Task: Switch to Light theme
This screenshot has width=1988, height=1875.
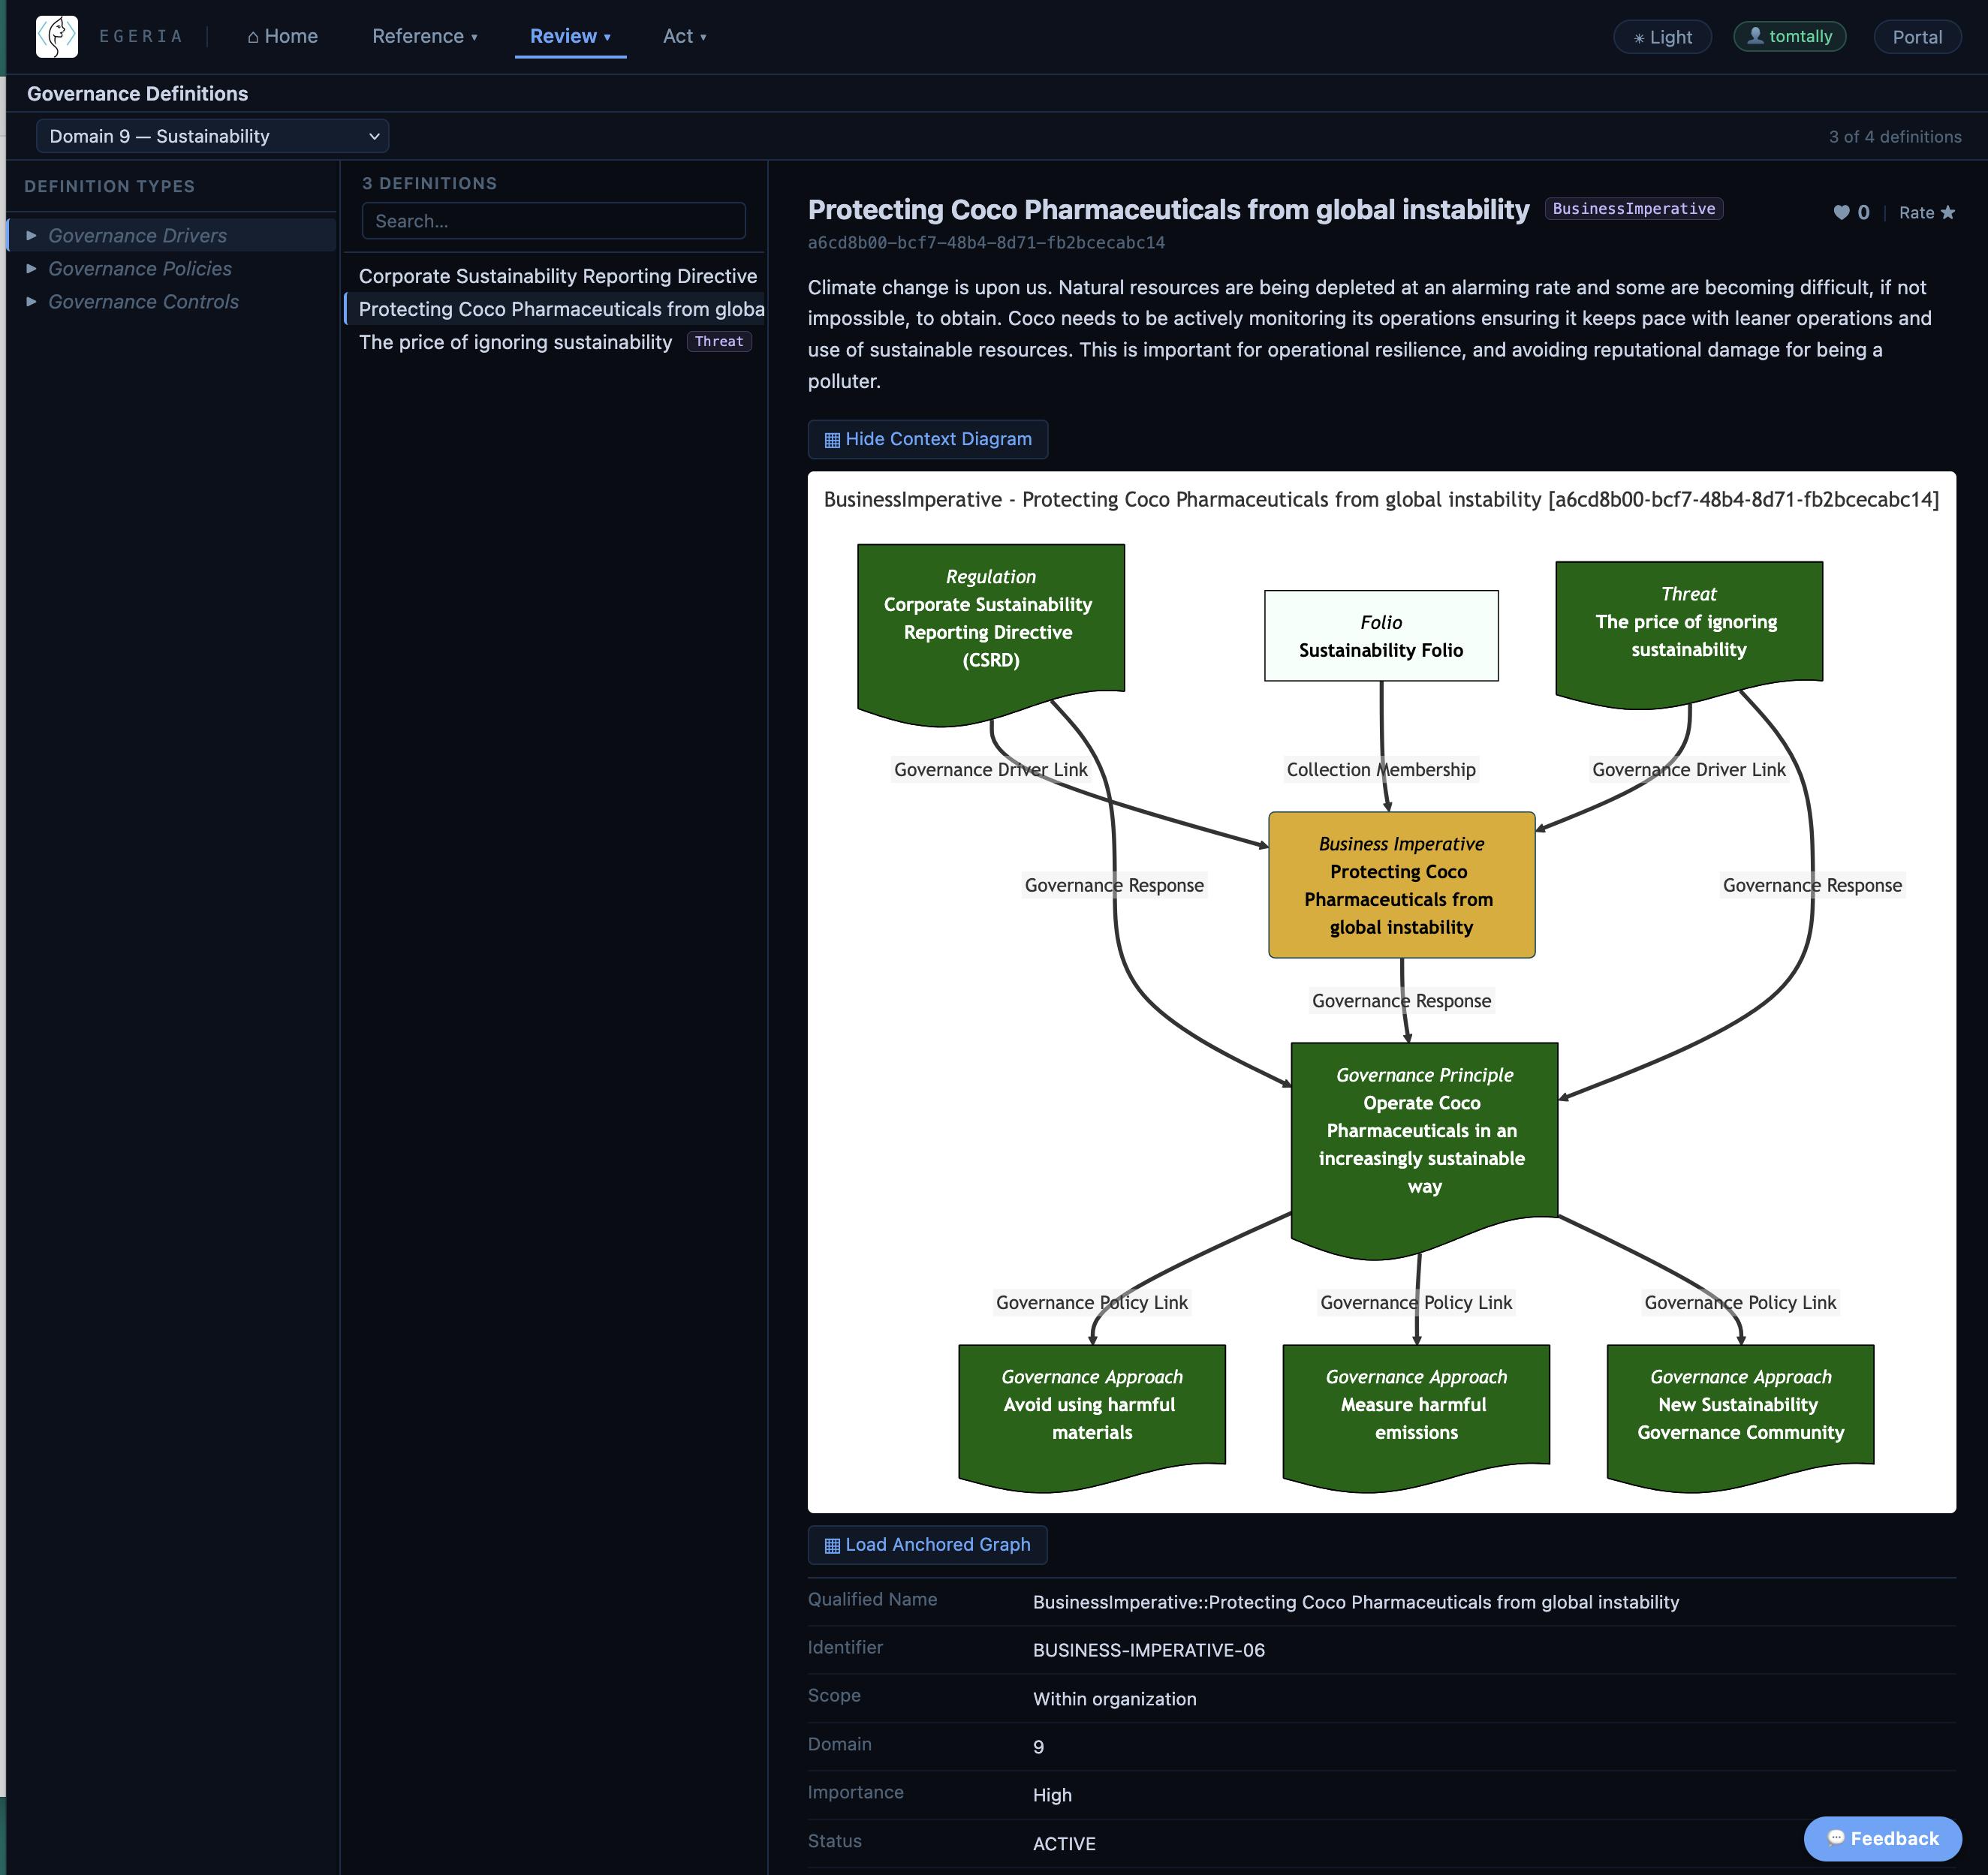Action: click(1662, 37)
